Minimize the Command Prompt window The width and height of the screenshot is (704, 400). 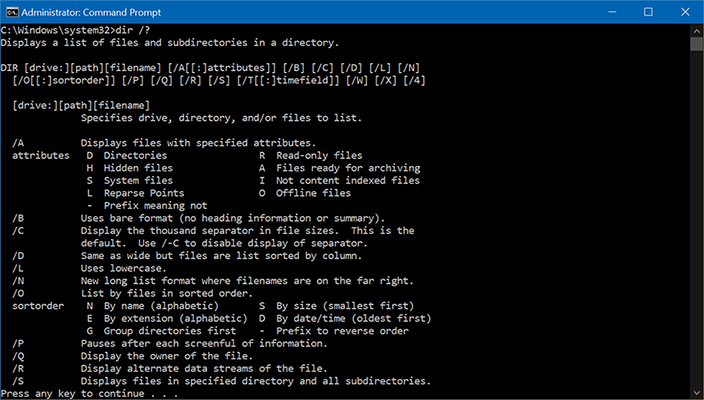click(602, 12)
